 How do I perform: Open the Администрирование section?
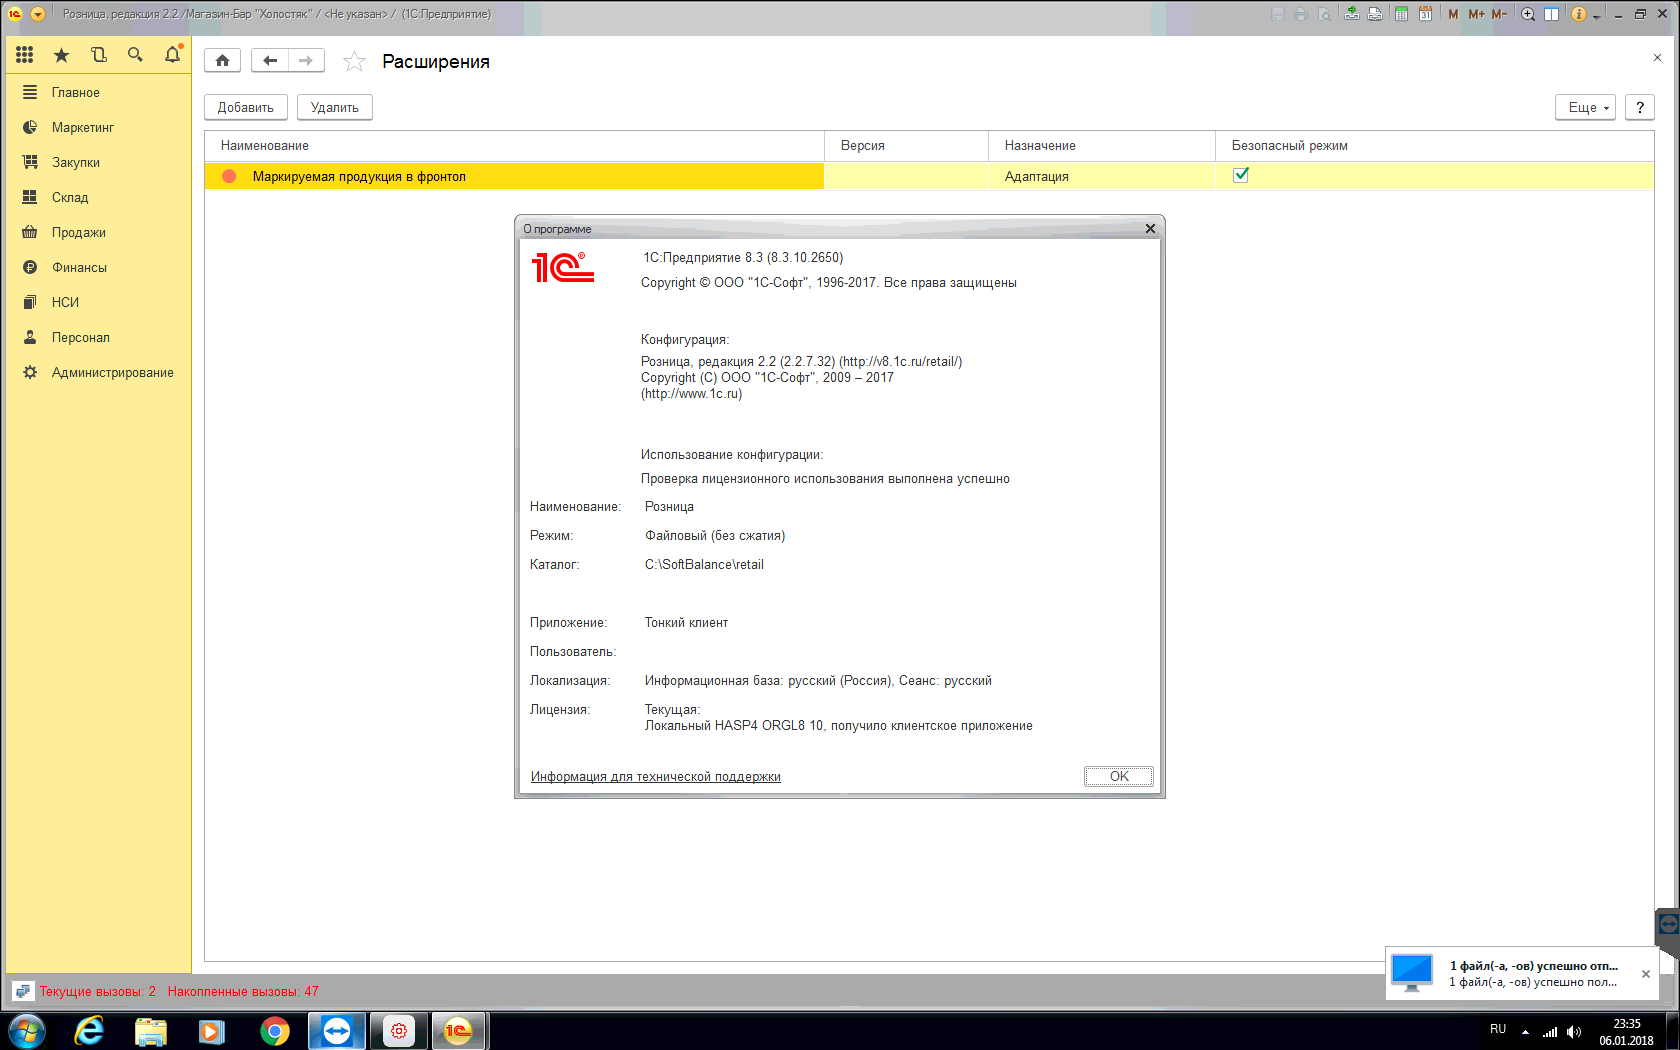pos(98,372)
